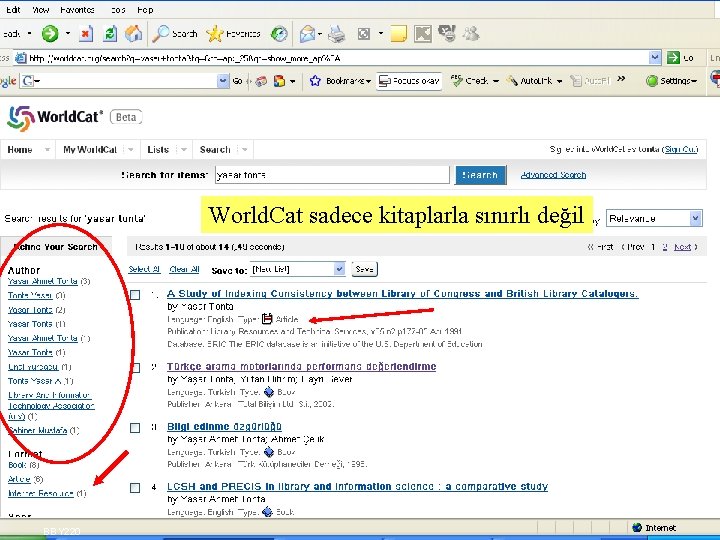Click the Print icon
Viewport: 720px width, 540px height.
[336, 34]
